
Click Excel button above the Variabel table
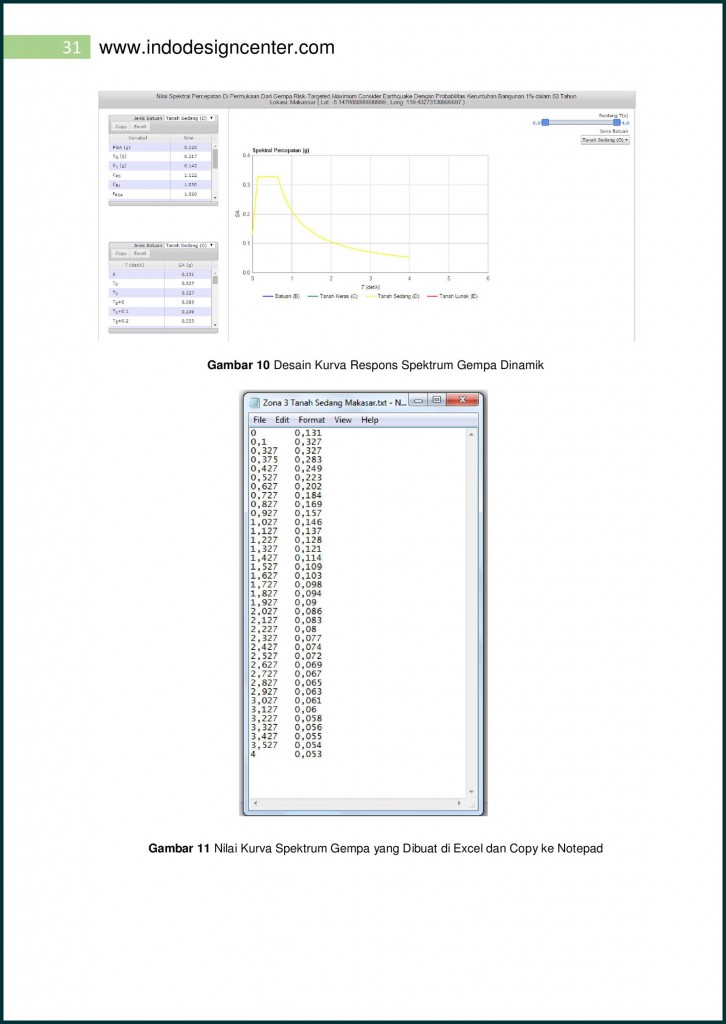pos(140,127)
